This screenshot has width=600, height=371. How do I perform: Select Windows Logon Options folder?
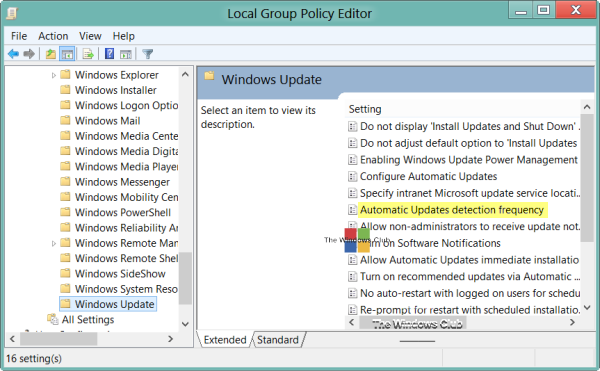[127, 105]
